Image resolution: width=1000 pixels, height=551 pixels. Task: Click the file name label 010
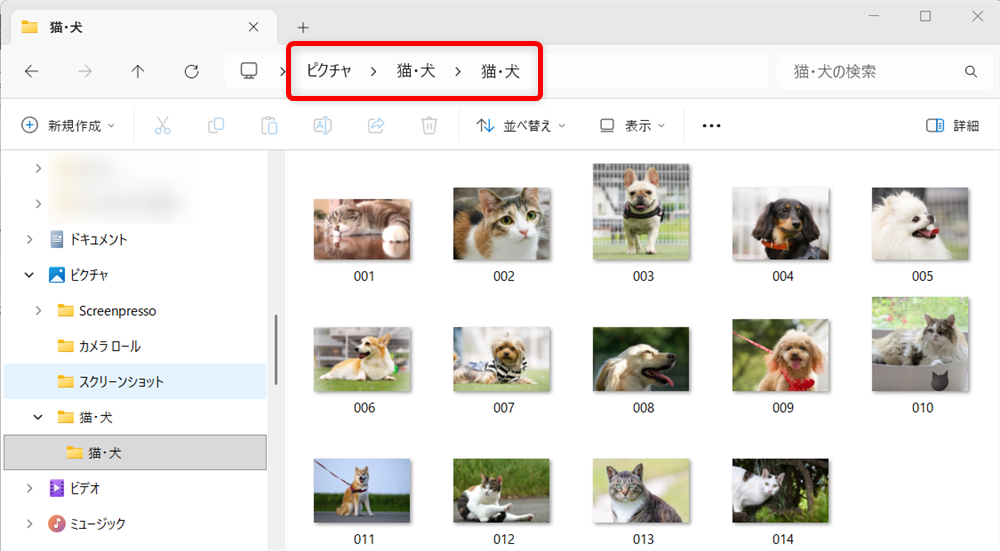click(x=922, y=408)
